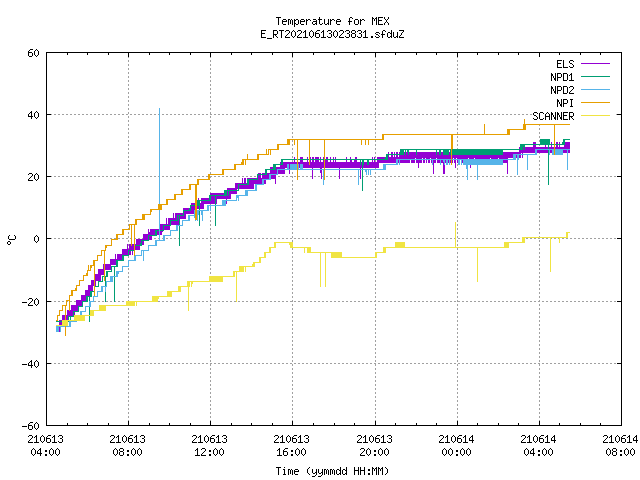Click the x-axis label 210613 20:00
This screenshot has height=480, width=640.
[x=374, y=446]
